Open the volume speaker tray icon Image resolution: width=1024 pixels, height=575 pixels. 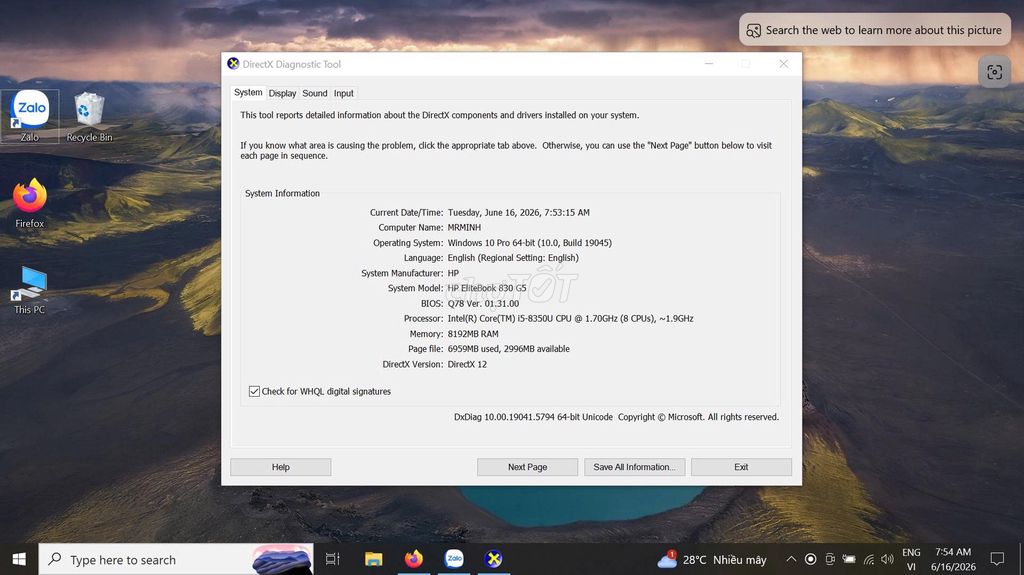tap(887, 559)
